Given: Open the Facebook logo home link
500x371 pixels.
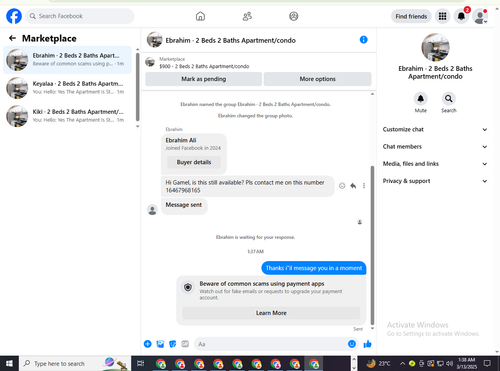Looking at the screenshot, I should 14,16.
